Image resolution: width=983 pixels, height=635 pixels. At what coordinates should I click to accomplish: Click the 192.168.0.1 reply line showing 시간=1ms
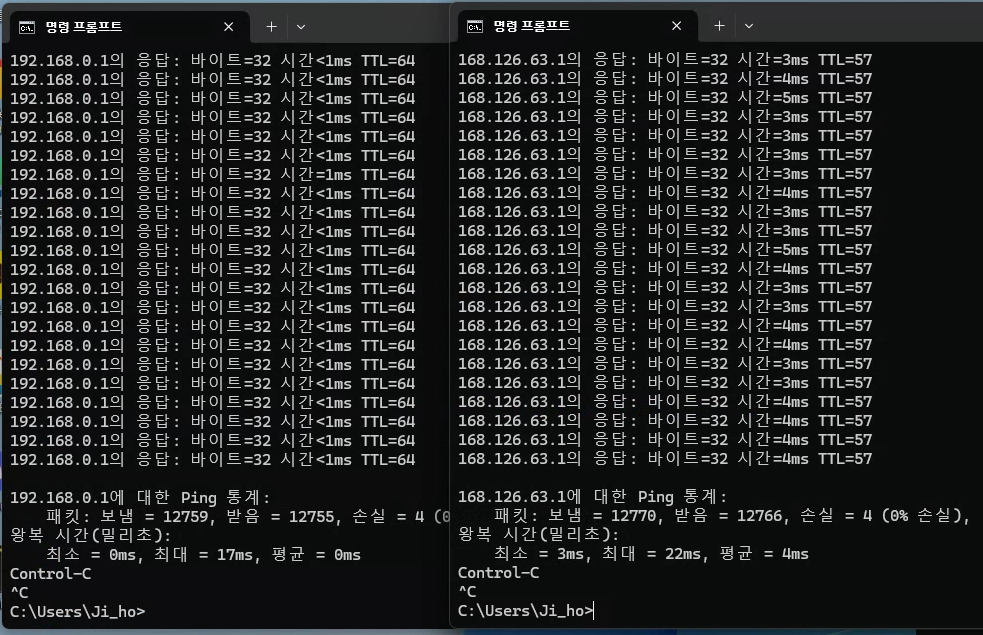coord(213,174)
